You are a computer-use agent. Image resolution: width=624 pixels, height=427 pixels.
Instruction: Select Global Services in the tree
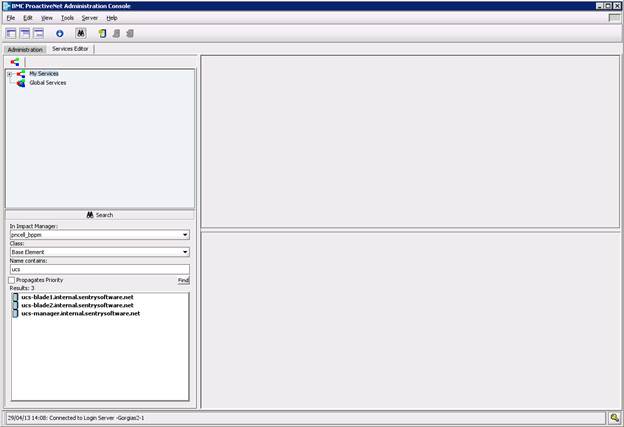pos(47,83)
